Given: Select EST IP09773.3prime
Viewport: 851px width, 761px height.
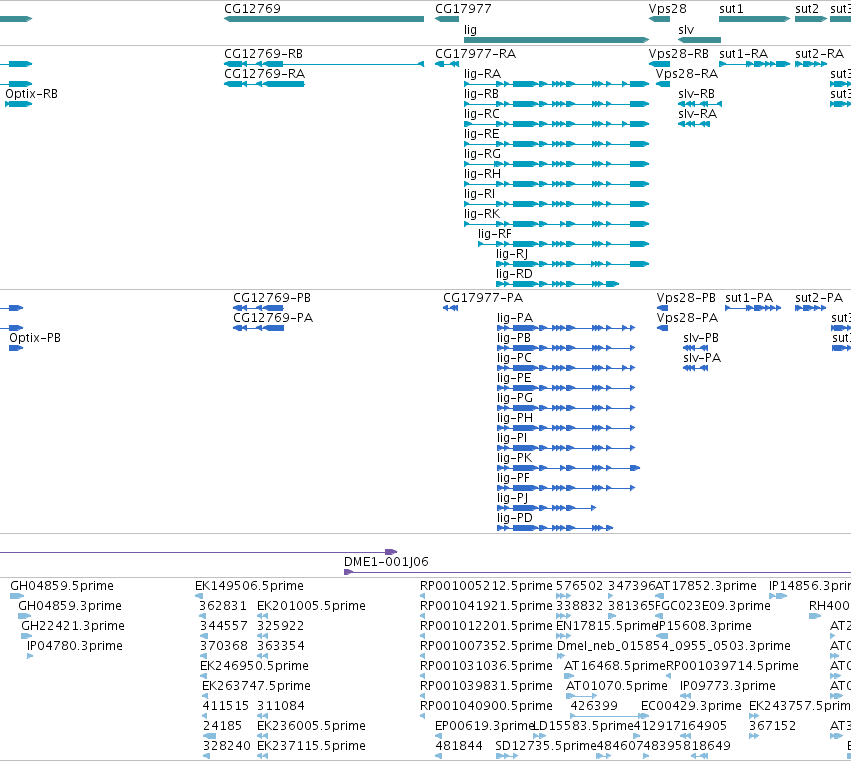Looking at the screenshot, I should click(685, 696).
